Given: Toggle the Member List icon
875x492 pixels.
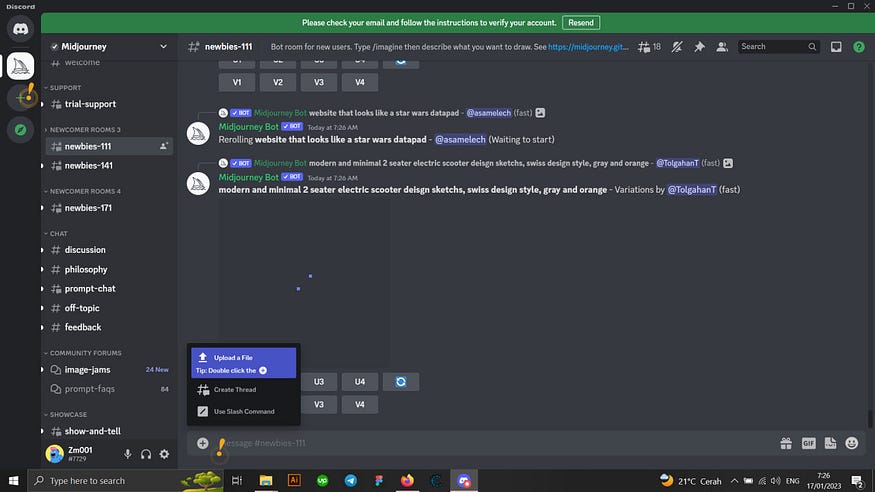Looking at the screenshot, I should coord(722,47).
